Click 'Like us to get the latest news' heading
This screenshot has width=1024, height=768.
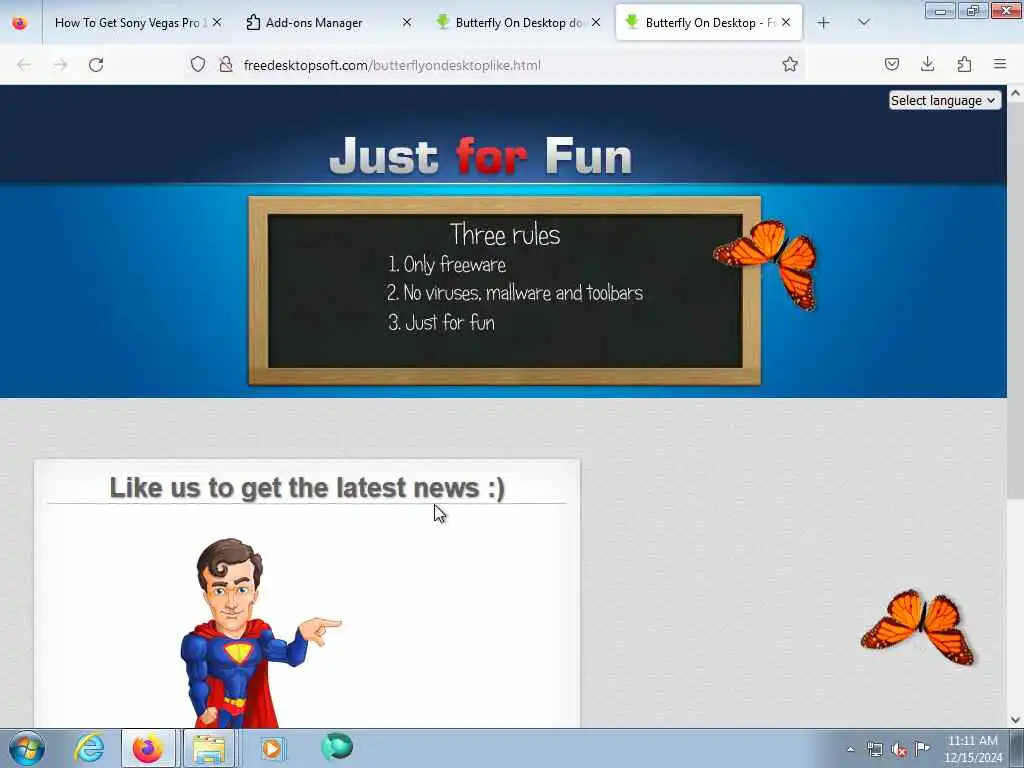tap(307, 488)
